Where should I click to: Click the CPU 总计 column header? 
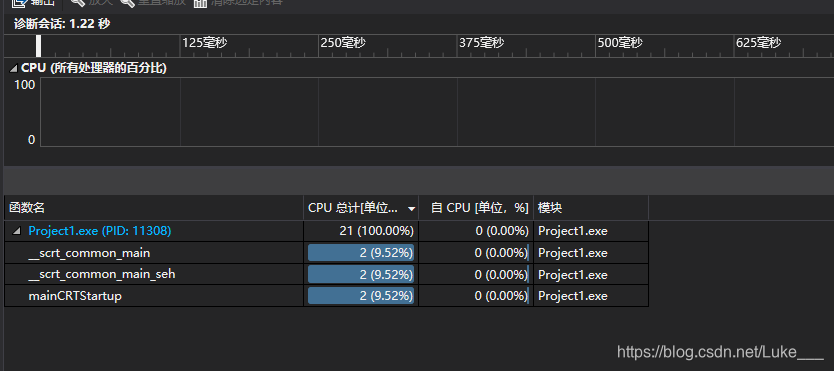pyautogui.click(x=361, y=208)
